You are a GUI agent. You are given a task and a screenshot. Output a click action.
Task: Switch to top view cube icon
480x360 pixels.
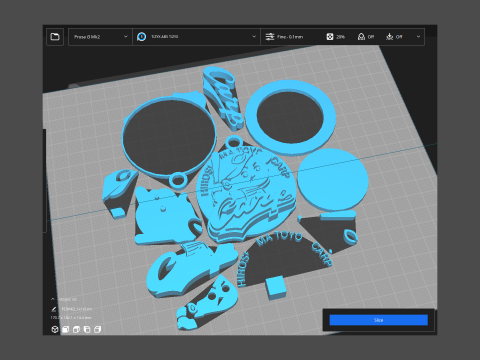coord(76,329)
